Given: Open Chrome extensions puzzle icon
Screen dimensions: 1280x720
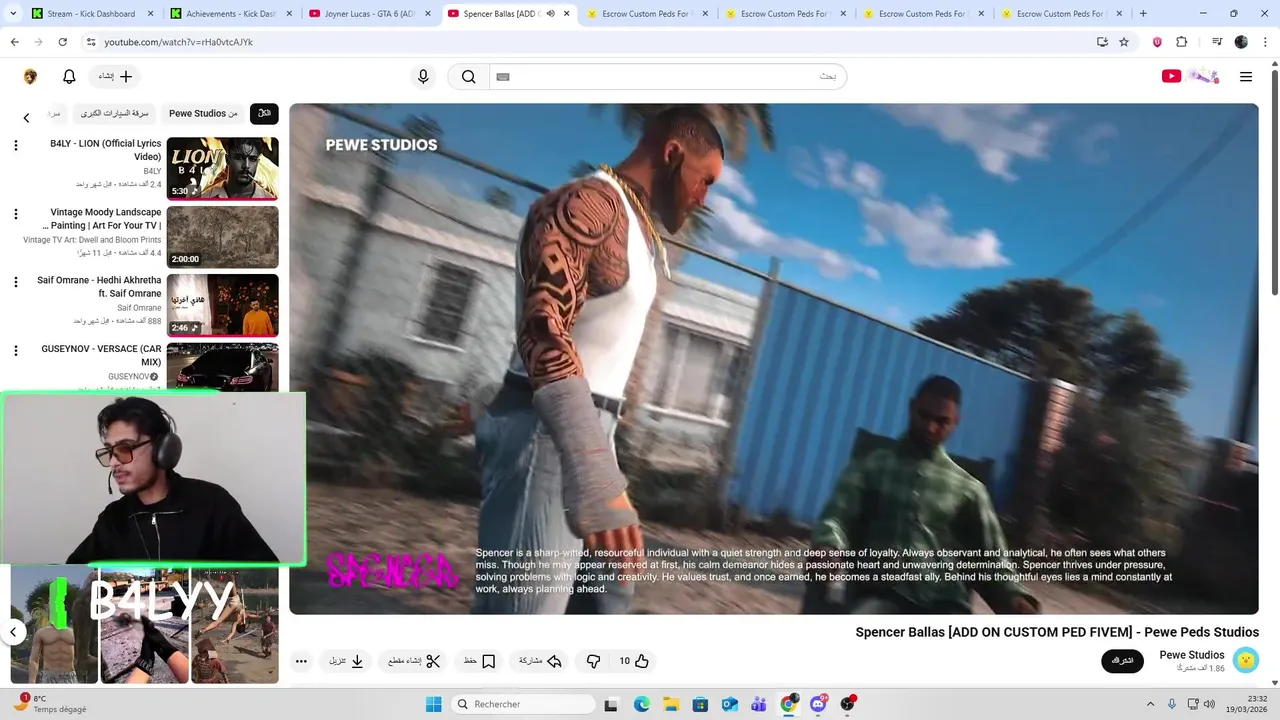Looking at the screenshot, I should coord(1182,42).
